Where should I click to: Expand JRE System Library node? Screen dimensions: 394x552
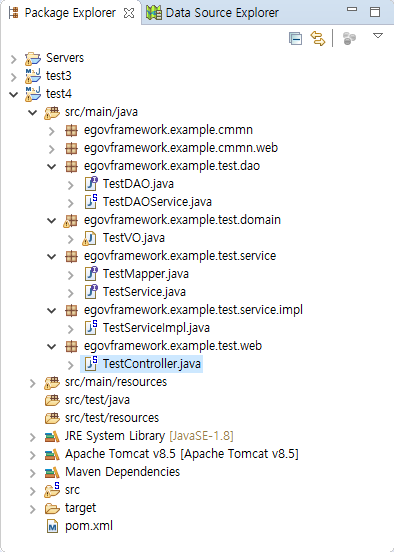(x=33, y=437)
